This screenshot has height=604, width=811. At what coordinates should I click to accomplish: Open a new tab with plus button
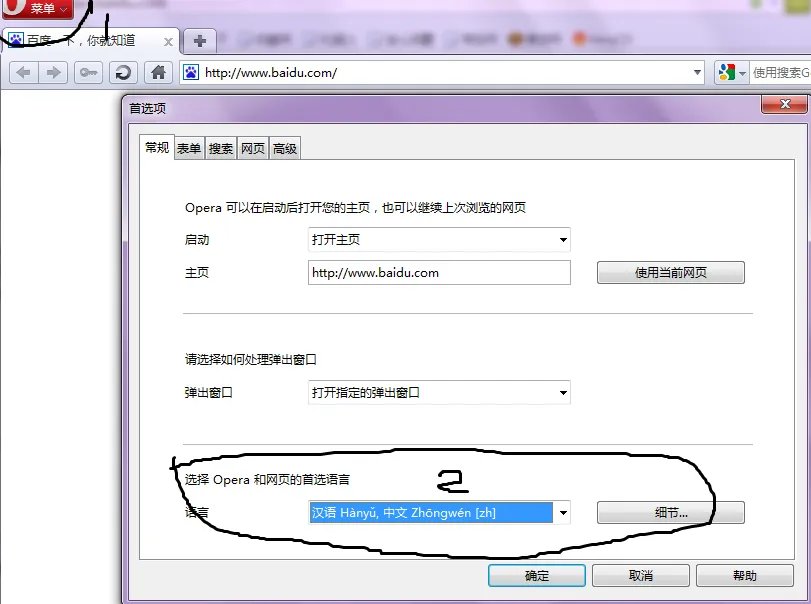pyautogui.click(x=200, y=41)
